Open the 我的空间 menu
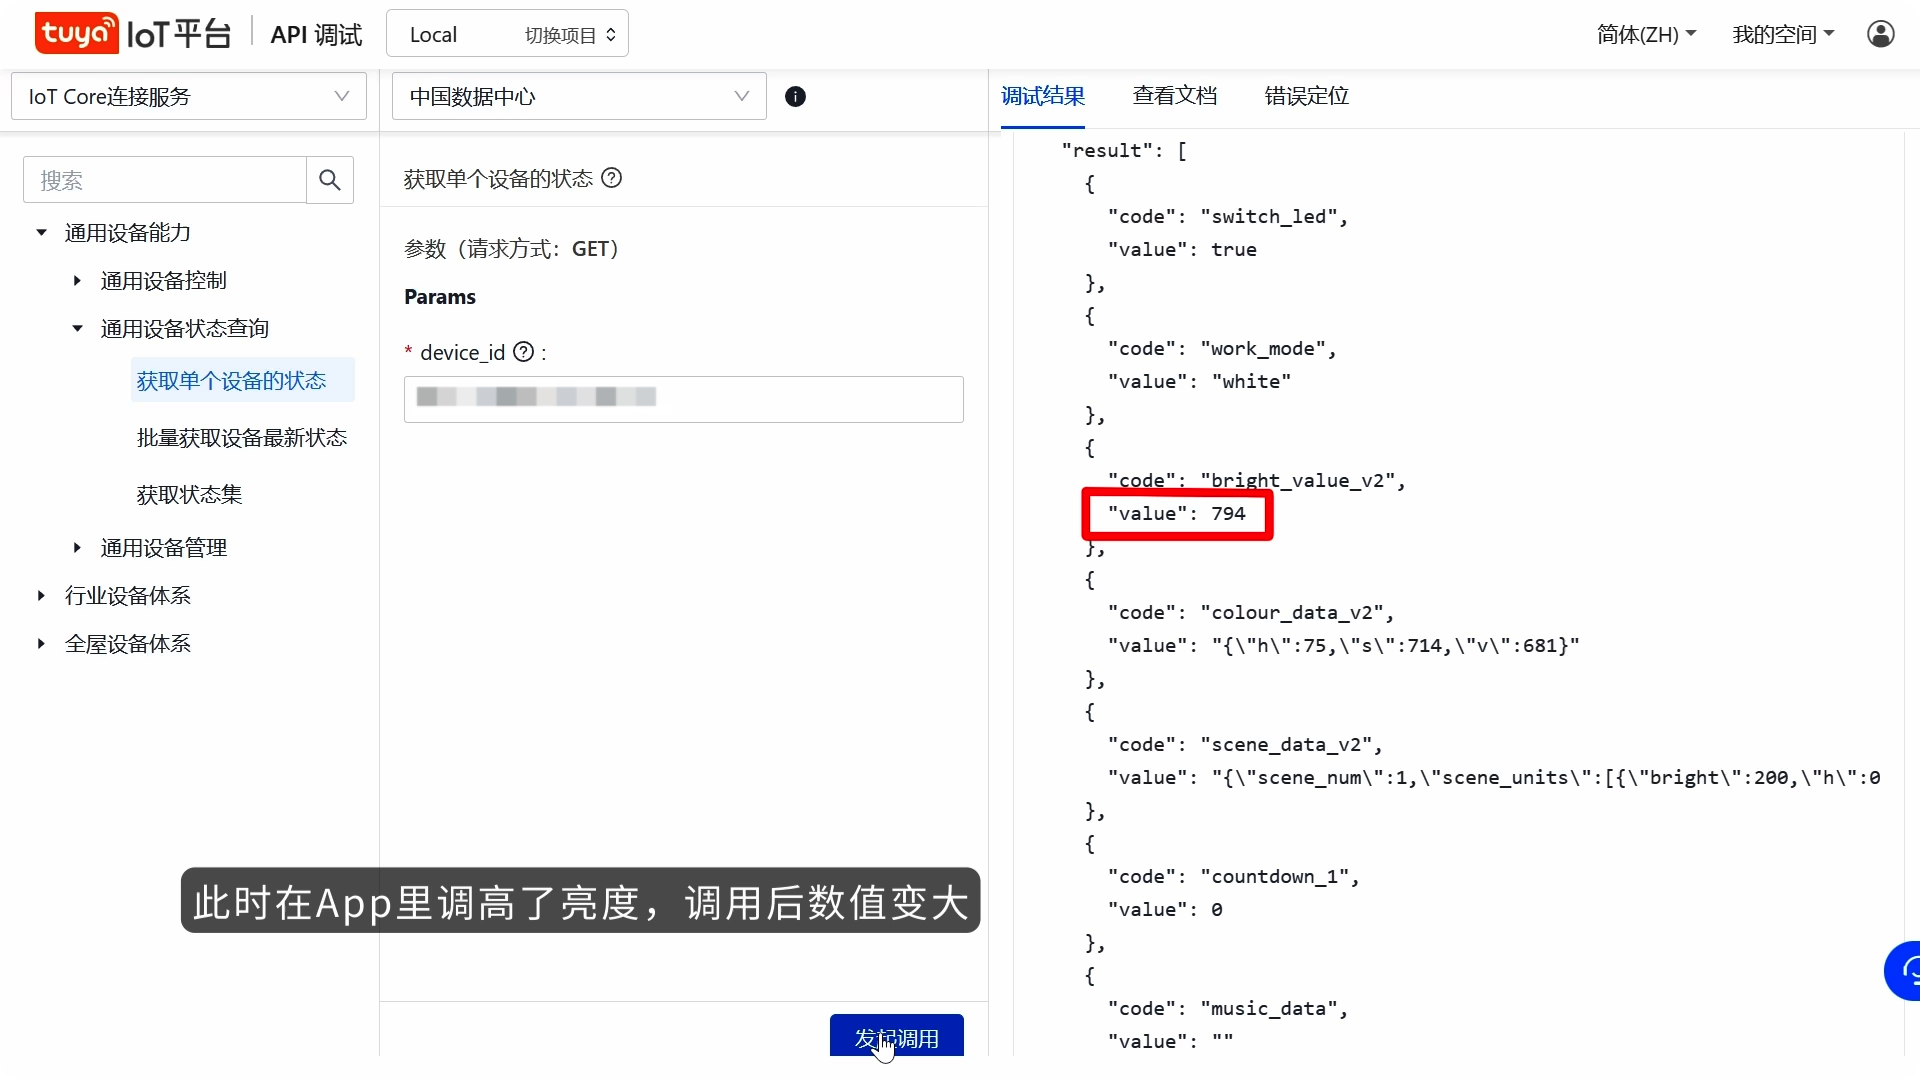Screen dimensions: 1920x1080 pos(1783,34)
